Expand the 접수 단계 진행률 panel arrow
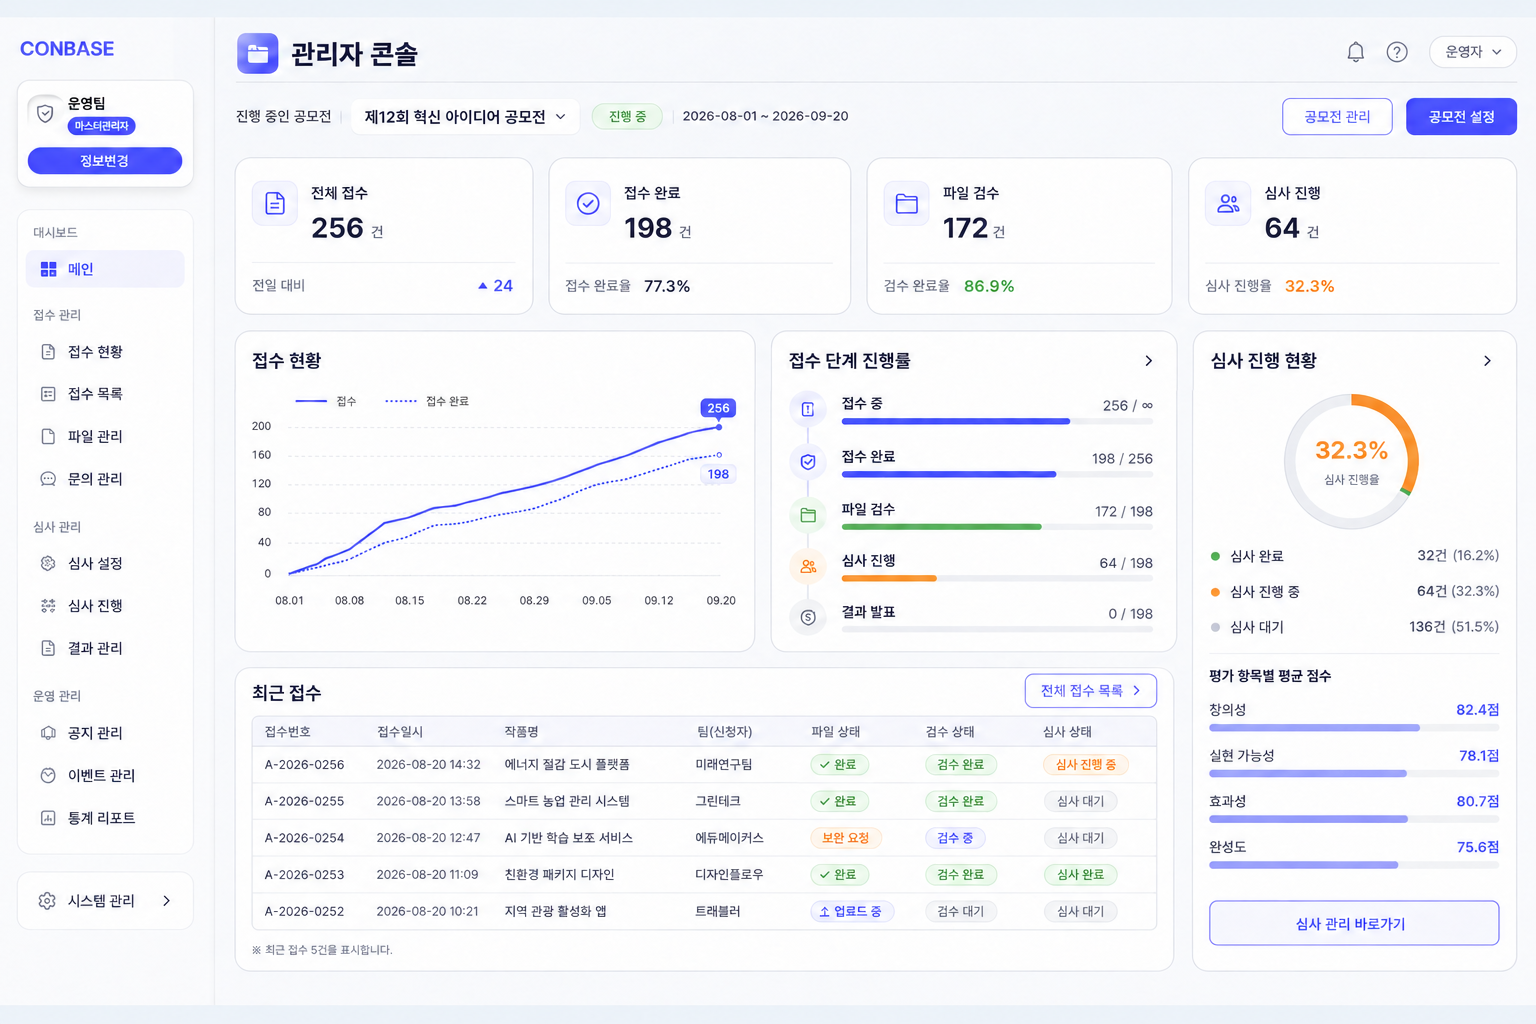The width and height of the screenshot is (1536, 1024). click(1148, 361)
